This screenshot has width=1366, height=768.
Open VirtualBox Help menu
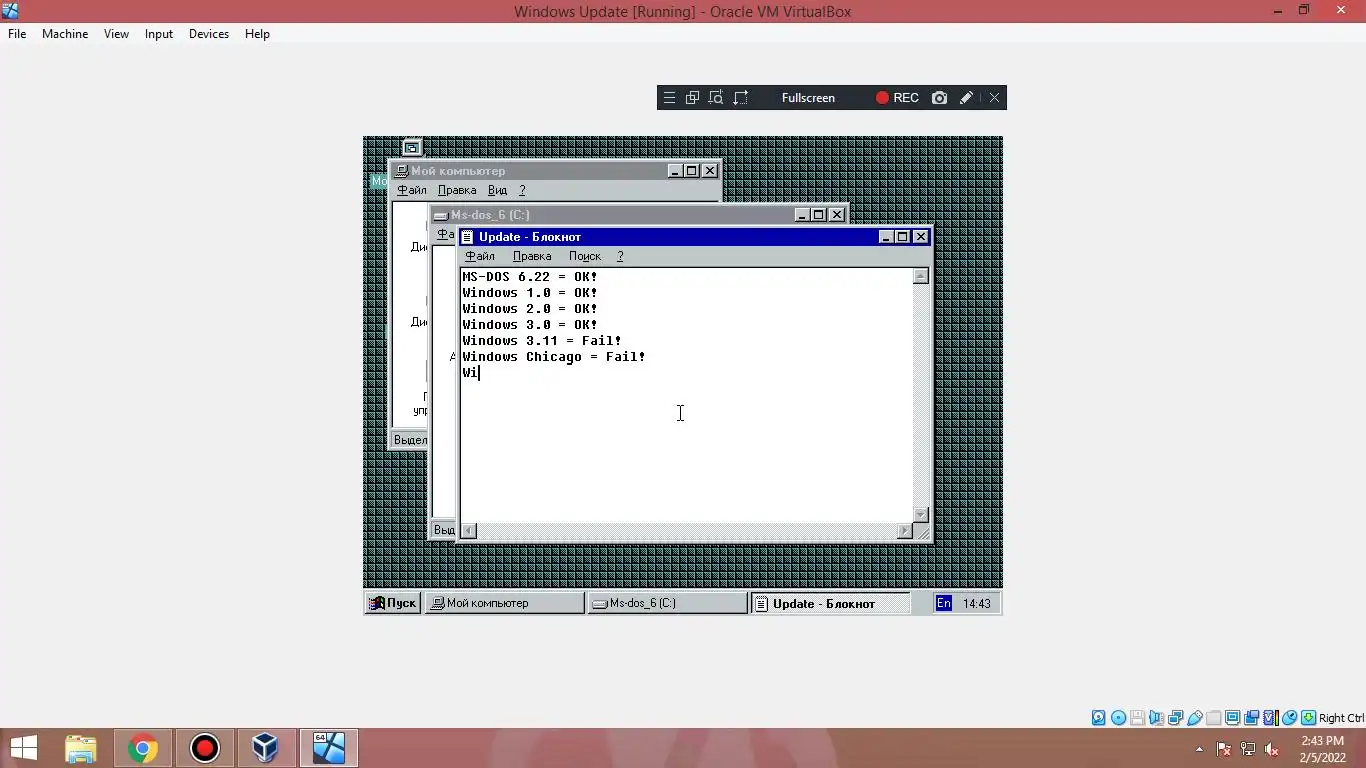click(x=257, y=34)
